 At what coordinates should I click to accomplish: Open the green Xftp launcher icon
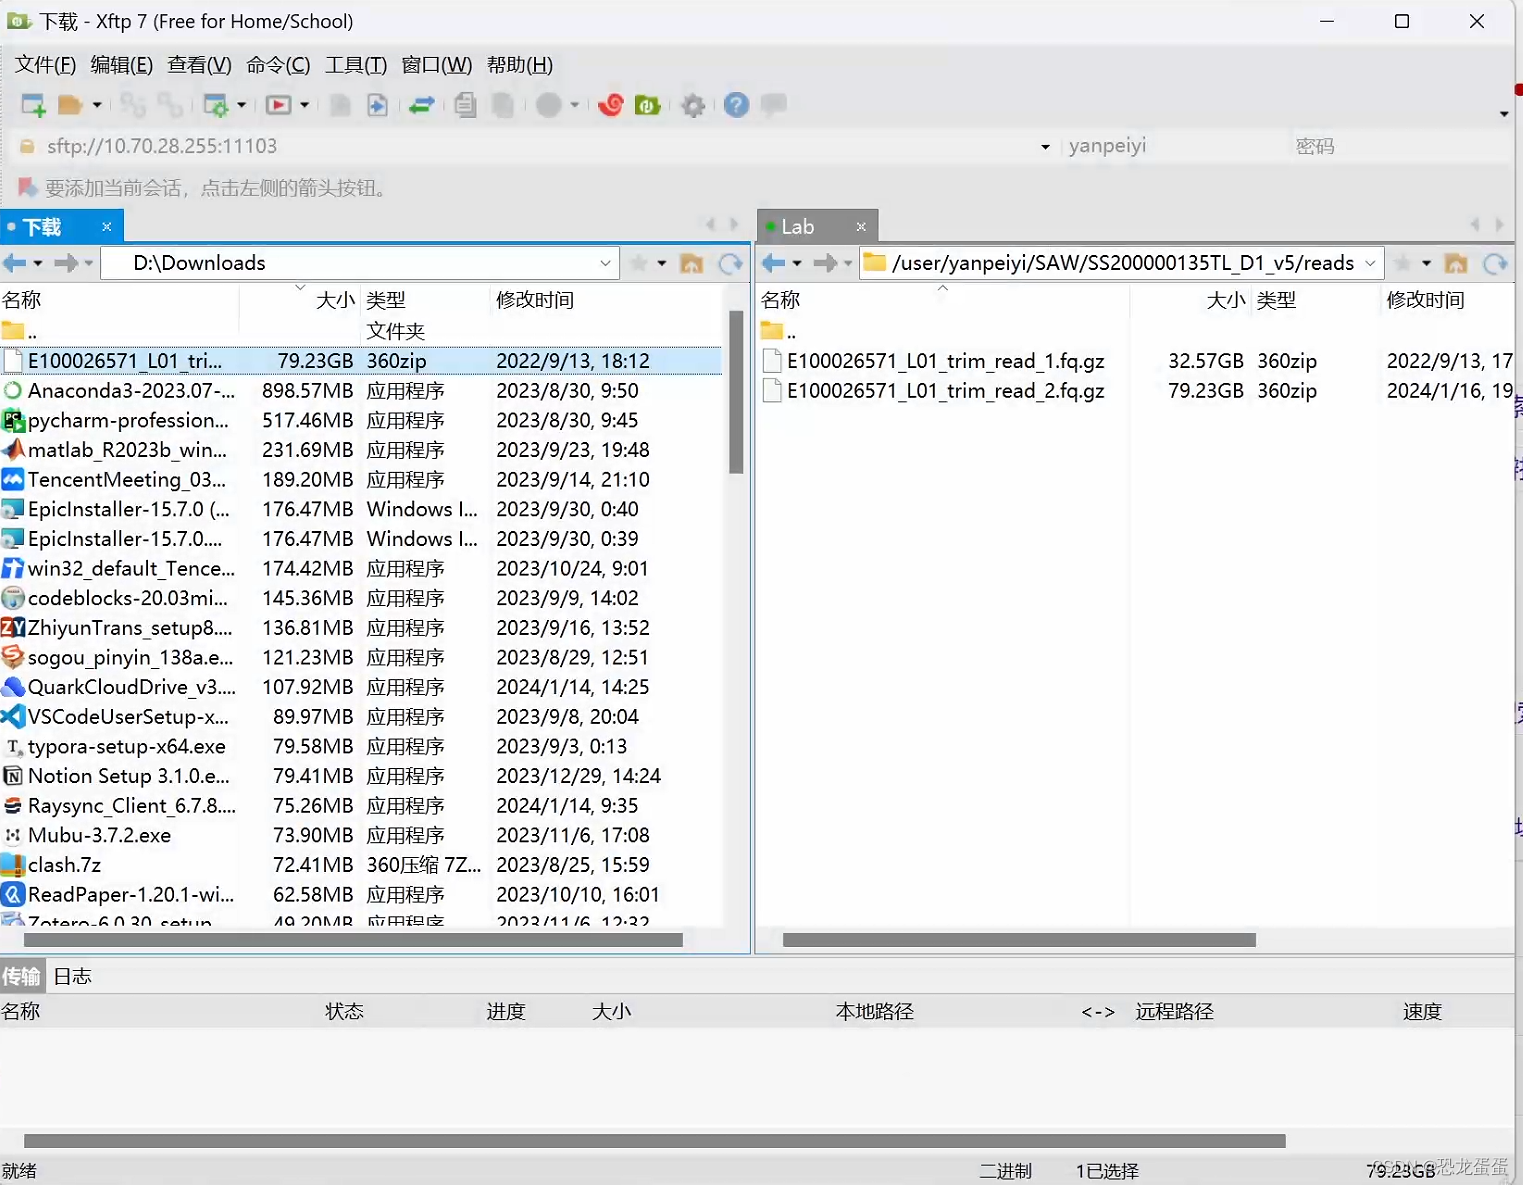648,105
